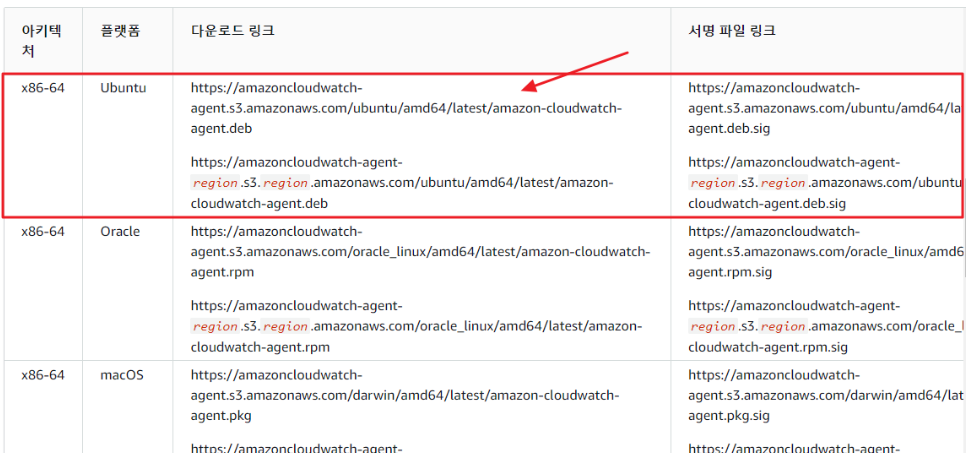Click the macOS agent.pkg.sig signature URL
The width and height of the screenshot is (966, 453).
pos(825,395)
